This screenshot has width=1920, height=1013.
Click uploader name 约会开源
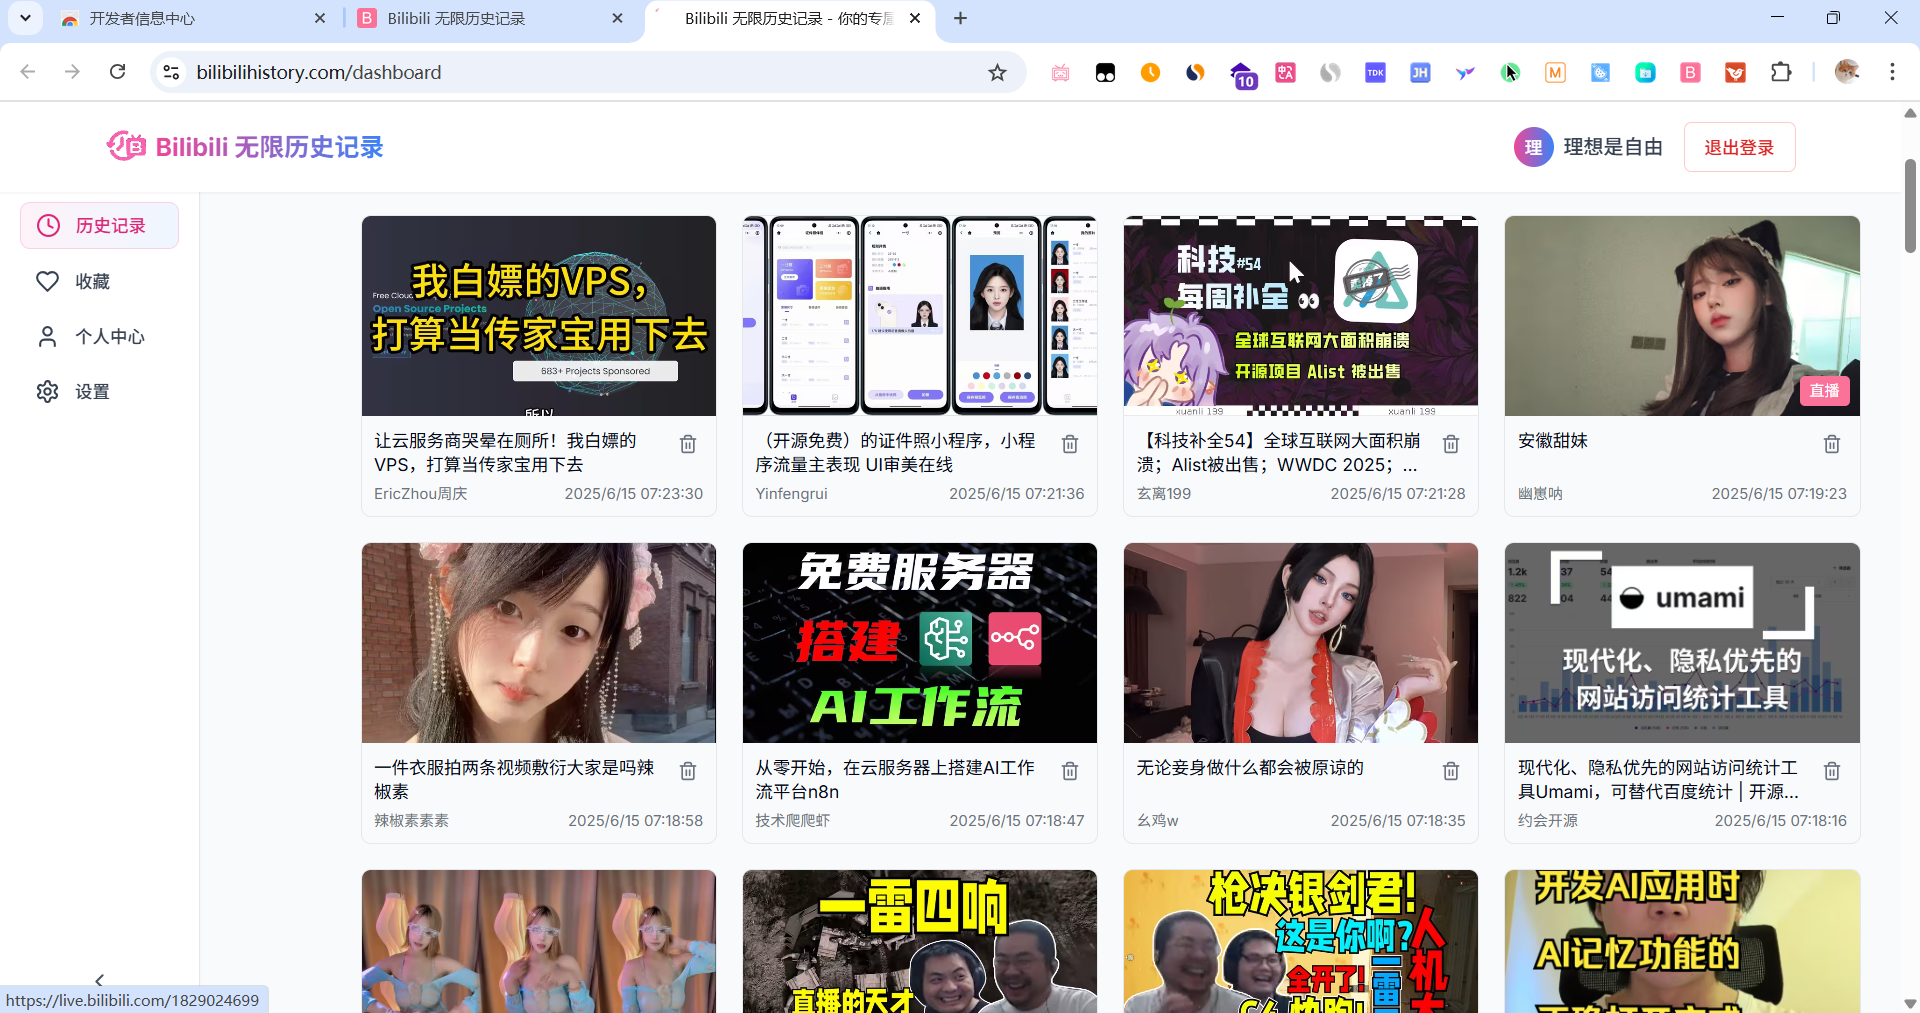click(1548, 821)
